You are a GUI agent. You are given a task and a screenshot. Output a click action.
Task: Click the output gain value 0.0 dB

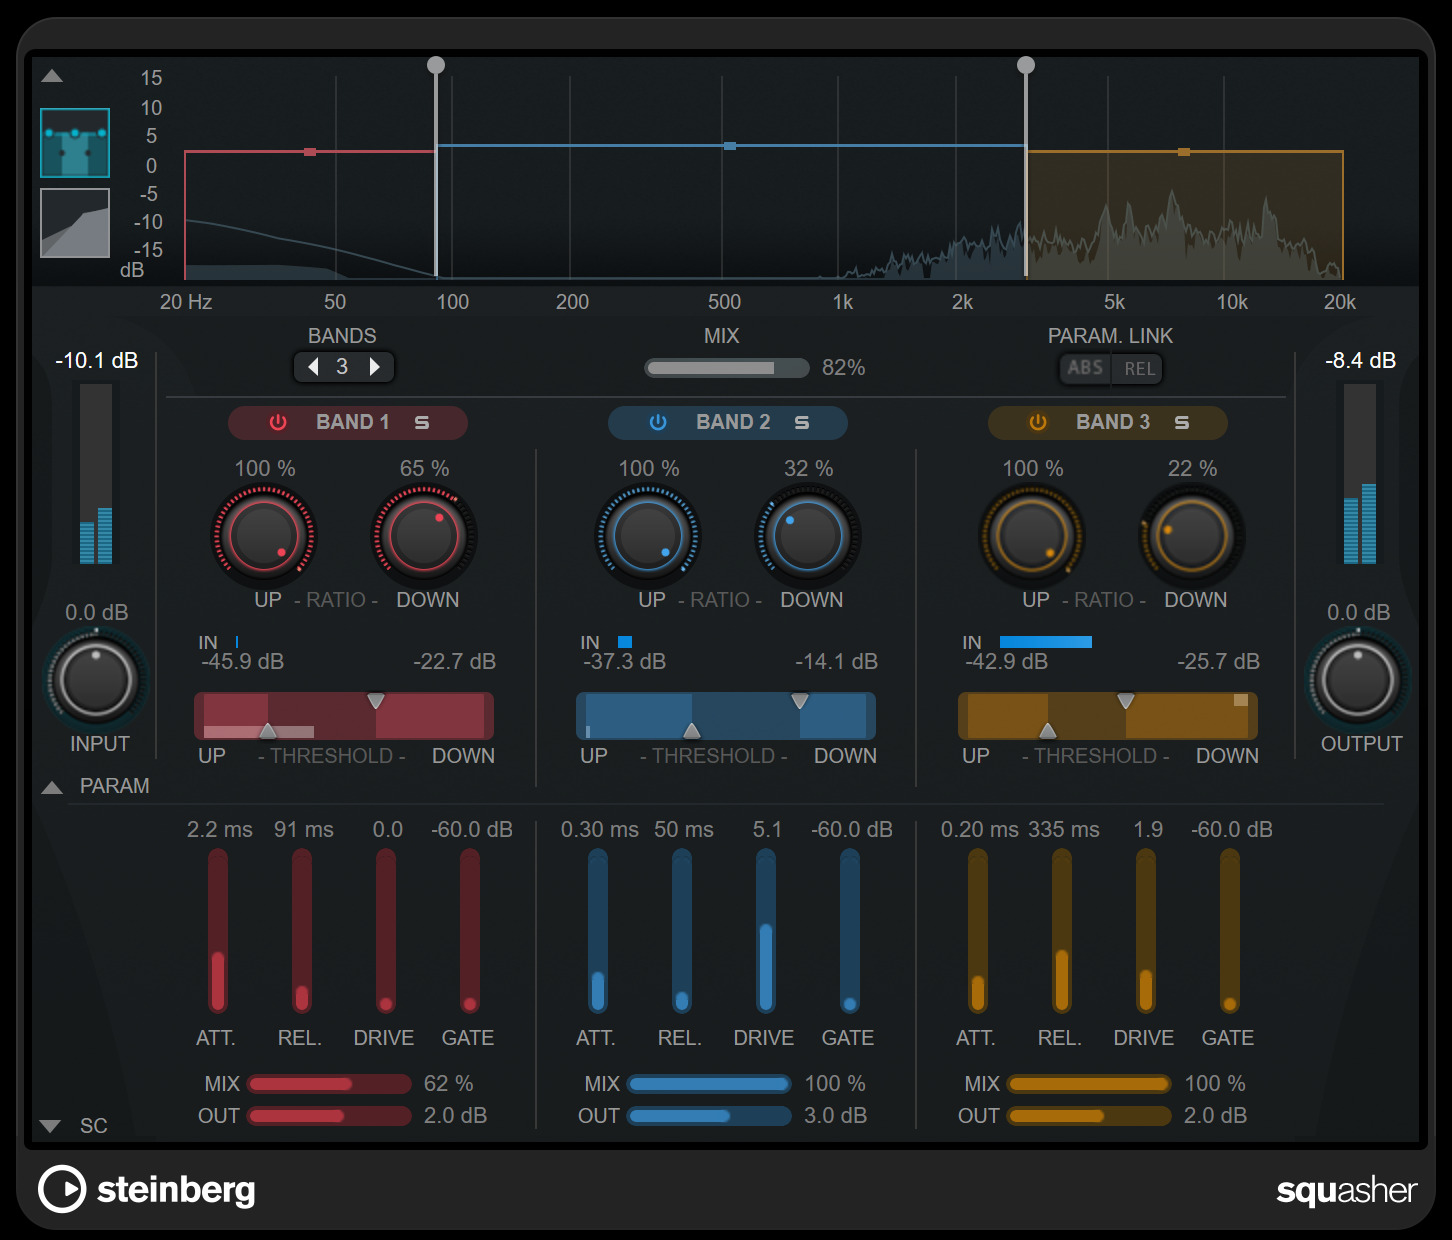tap(1359, 613)
